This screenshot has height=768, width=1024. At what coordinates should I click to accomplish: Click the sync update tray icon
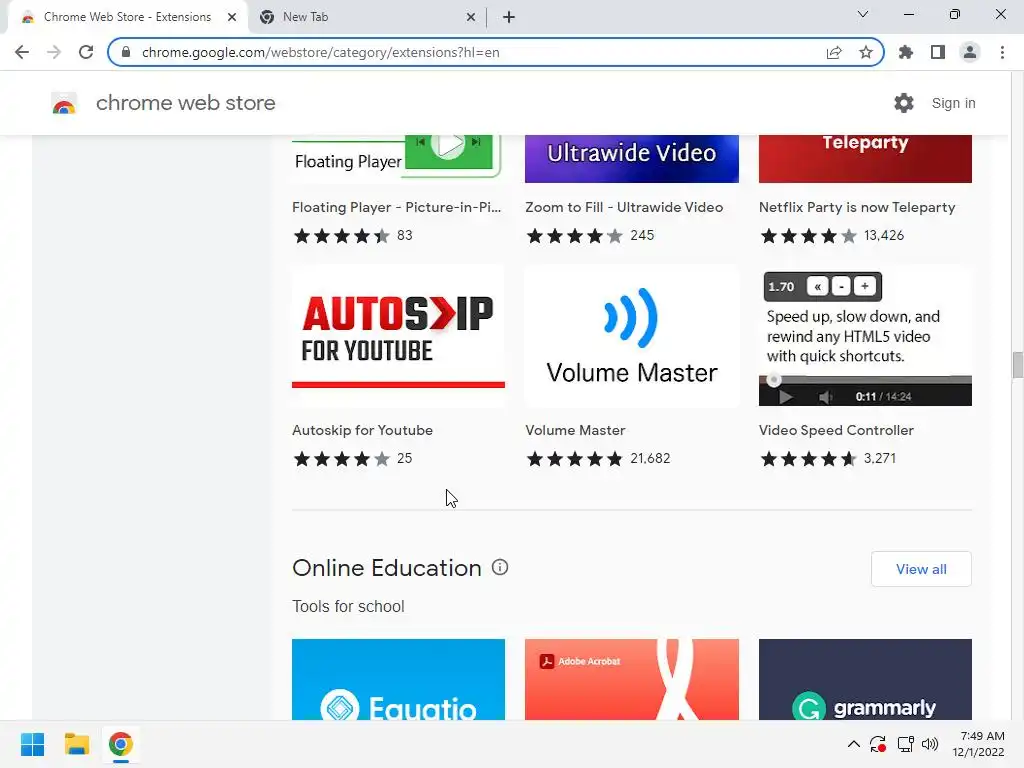(x=878, y=744)
